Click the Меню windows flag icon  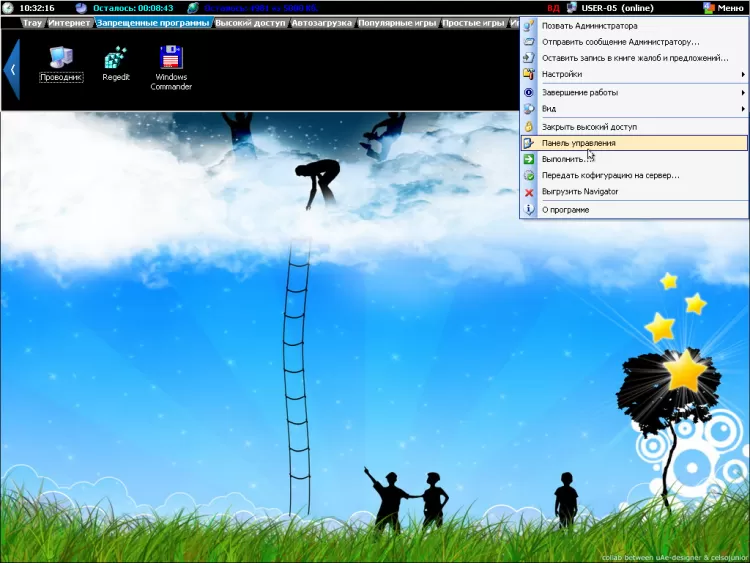click(708, 8)
